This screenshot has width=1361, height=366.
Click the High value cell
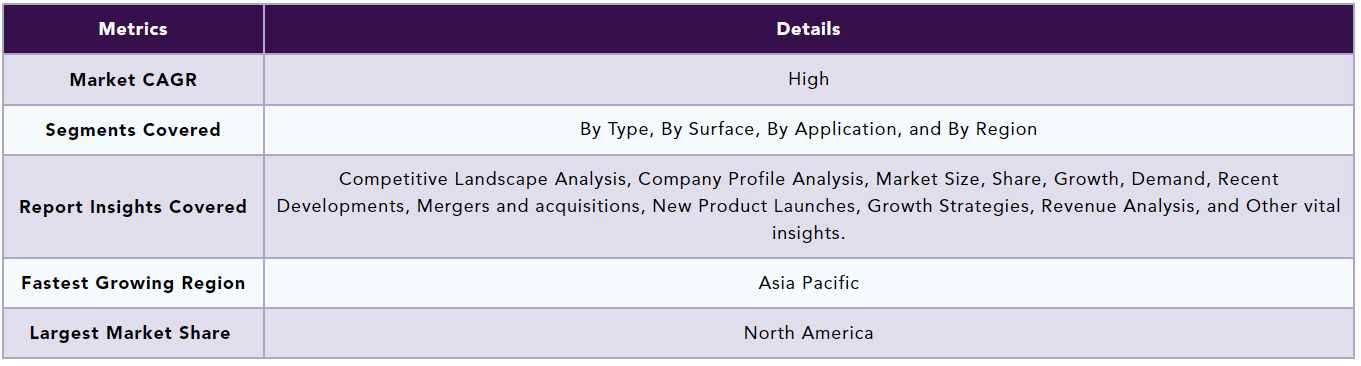coord(809,79)
